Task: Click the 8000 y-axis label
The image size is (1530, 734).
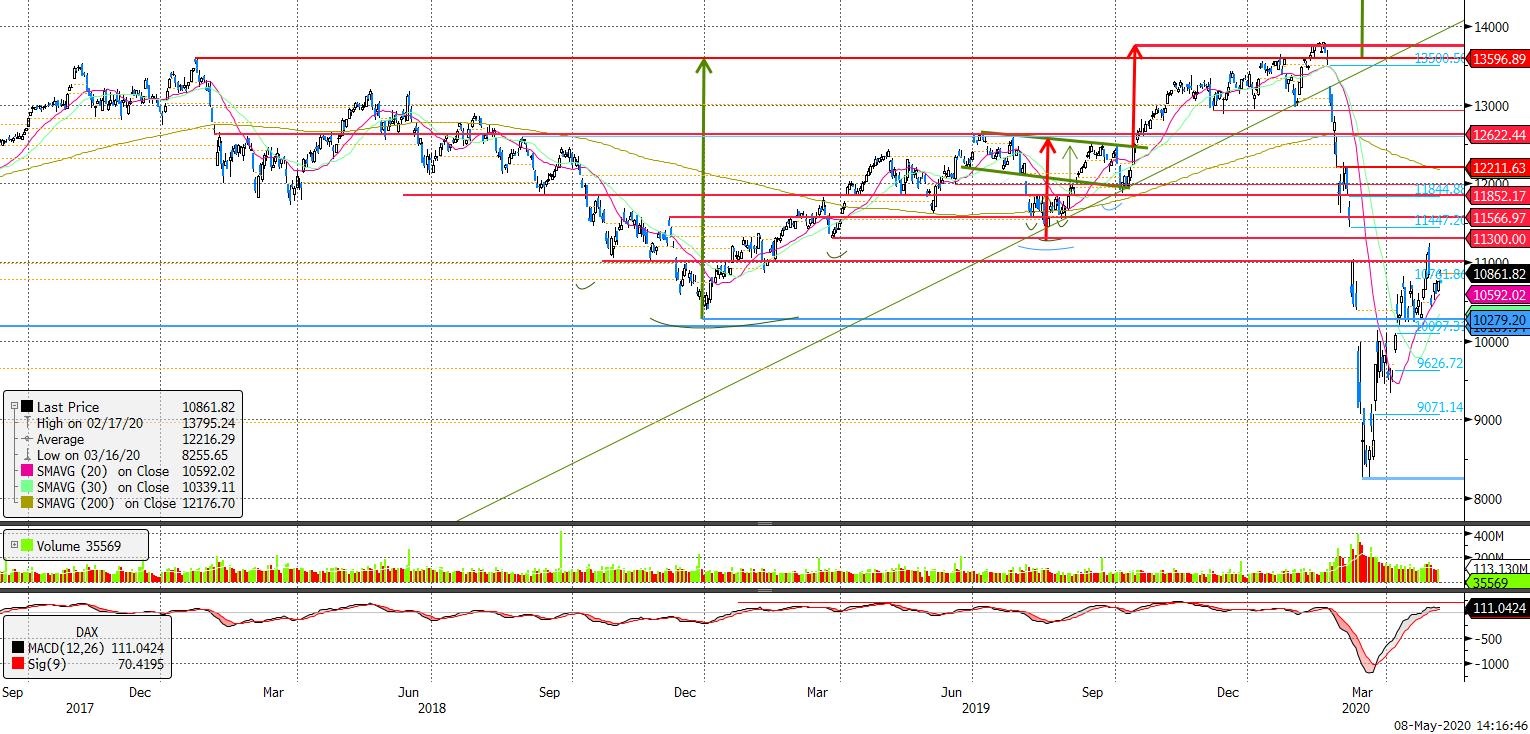Action: tap(1487, 499)
